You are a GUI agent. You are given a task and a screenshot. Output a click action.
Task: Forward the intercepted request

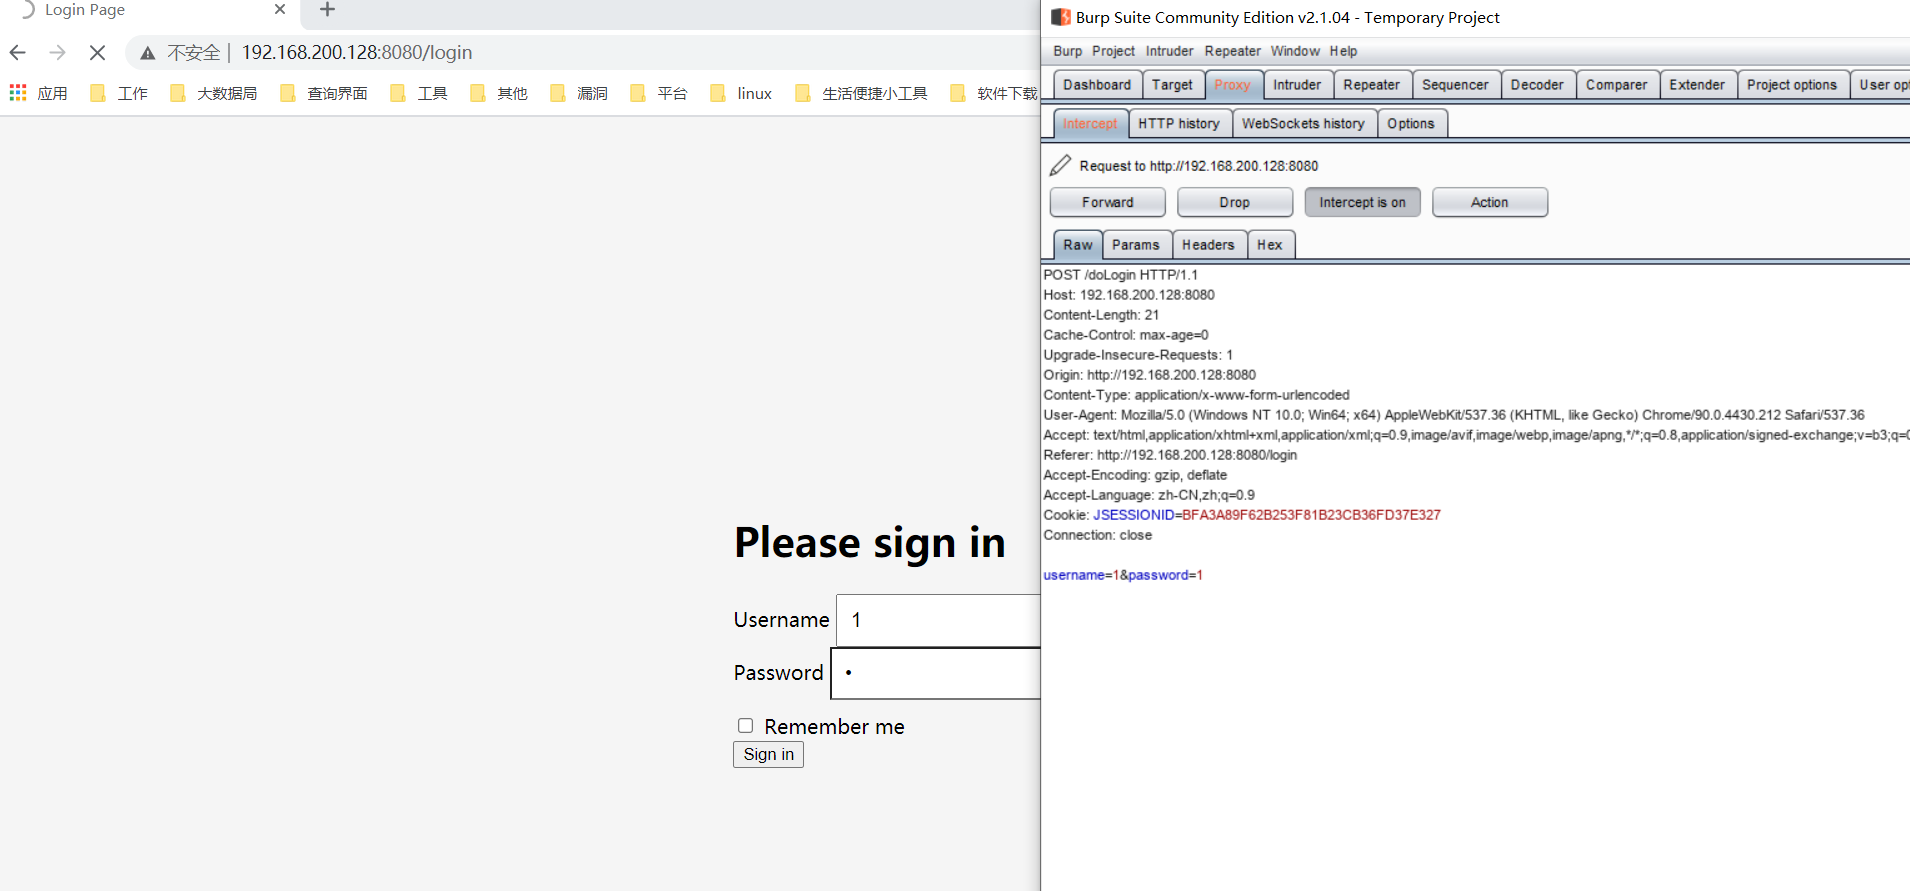click(1107, 202)
